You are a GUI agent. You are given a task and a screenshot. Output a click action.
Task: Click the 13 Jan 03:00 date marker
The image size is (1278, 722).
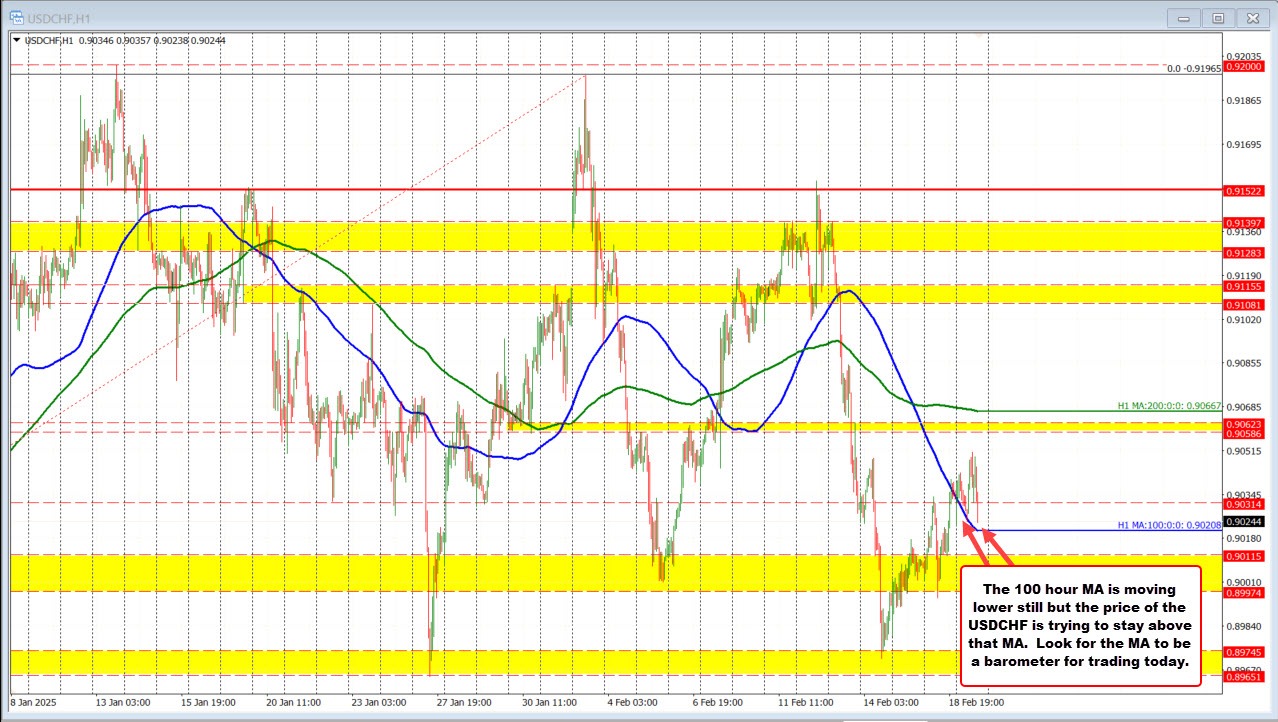click(x=123, y=702)
